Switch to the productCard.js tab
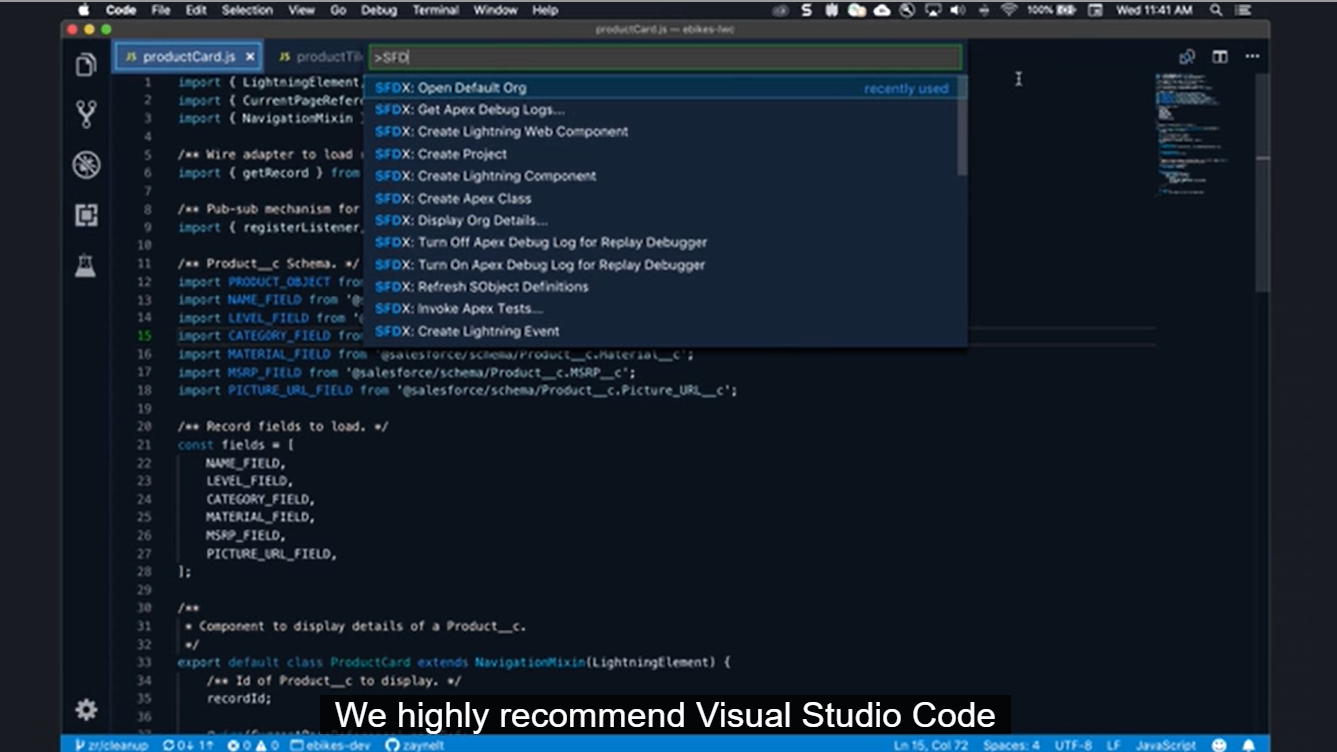Image resolution: width=1337 pixels, height=752 pixels. point(190,57)
